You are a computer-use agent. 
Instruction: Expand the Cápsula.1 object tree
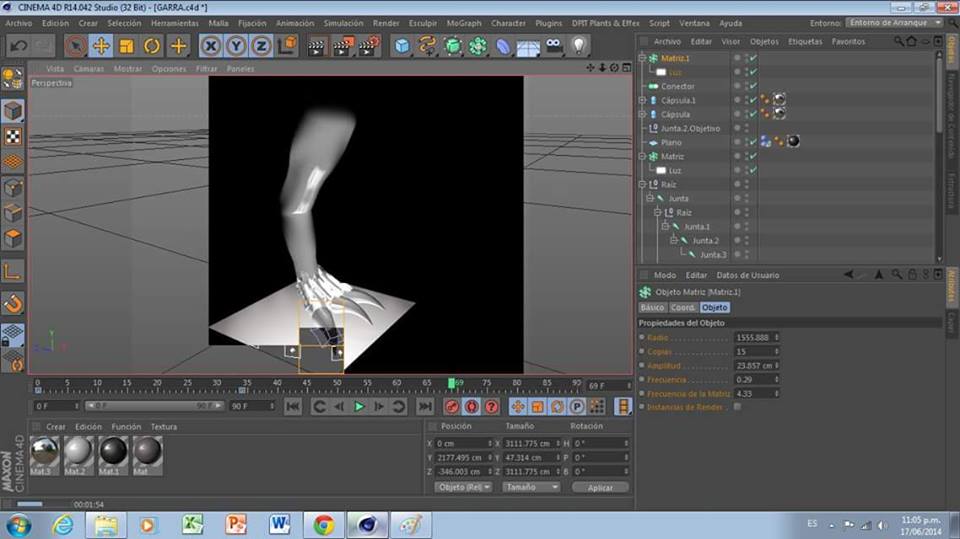click(643, 100)
